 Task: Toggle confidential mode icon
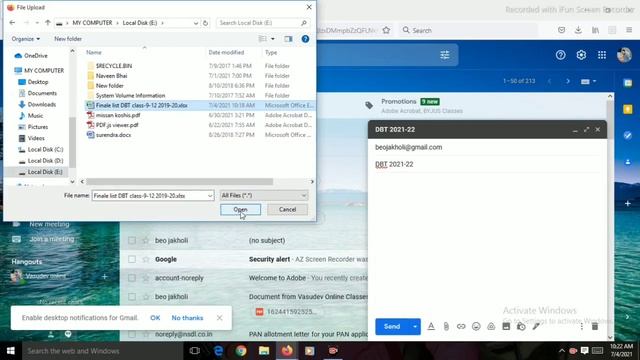click(521, 326)
